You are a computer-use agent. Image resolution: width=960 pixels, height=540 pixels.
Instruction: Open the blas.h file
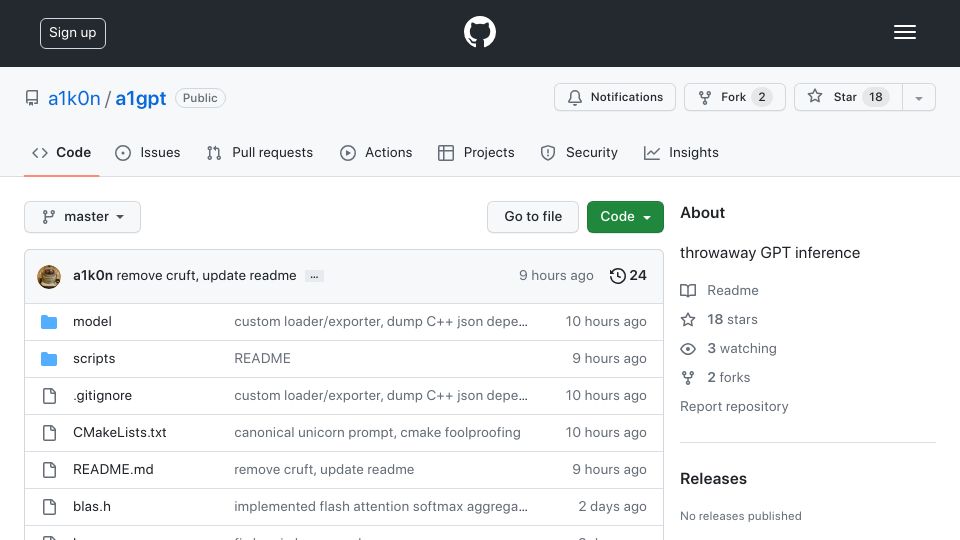pos(92,507)
